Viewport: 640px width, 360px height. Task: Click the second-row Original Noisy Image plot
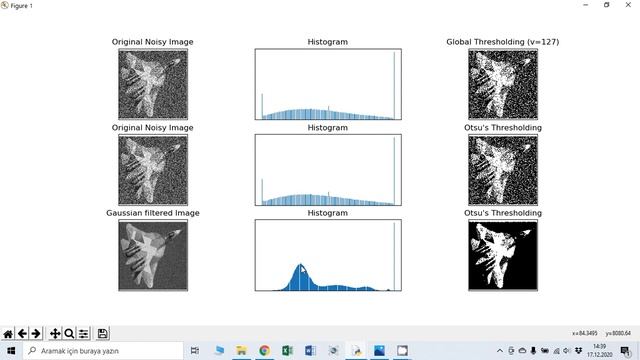point(153,170)
